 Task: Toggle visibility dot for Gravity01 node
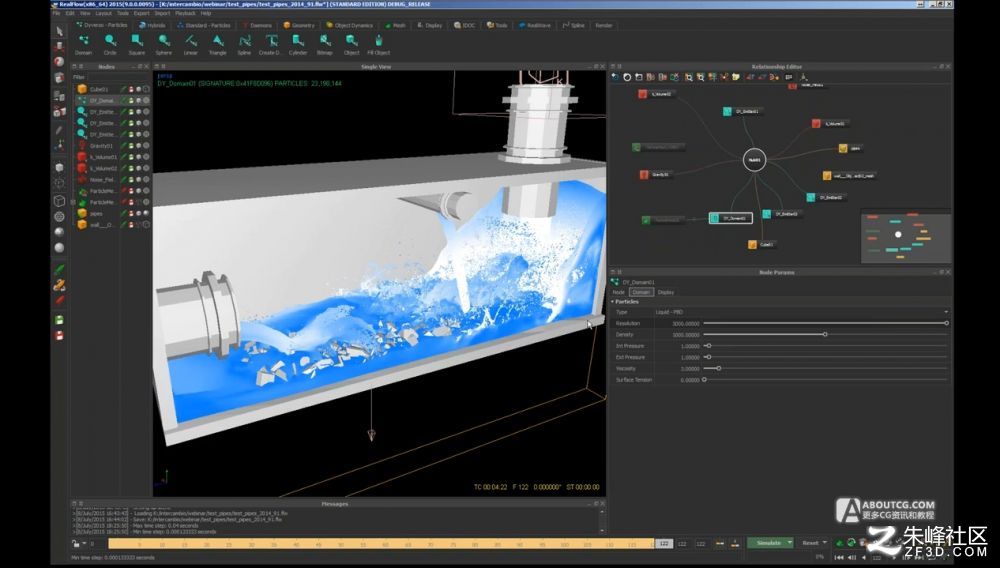coord(138,146)
